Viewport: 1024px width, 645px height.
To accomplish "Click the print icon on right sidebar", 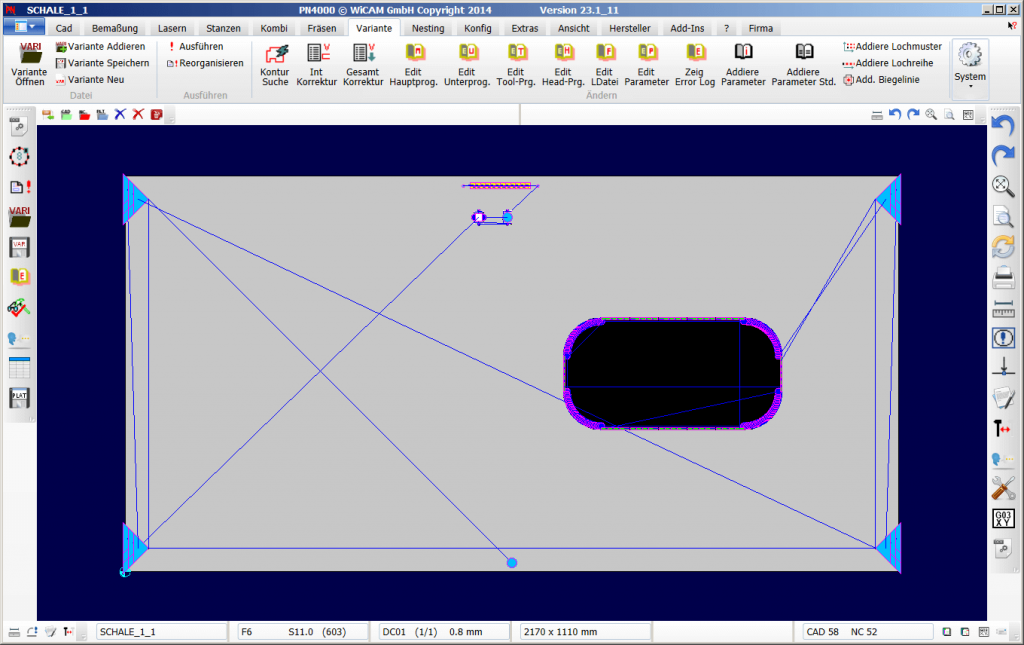I will (x=1003, y=278).
